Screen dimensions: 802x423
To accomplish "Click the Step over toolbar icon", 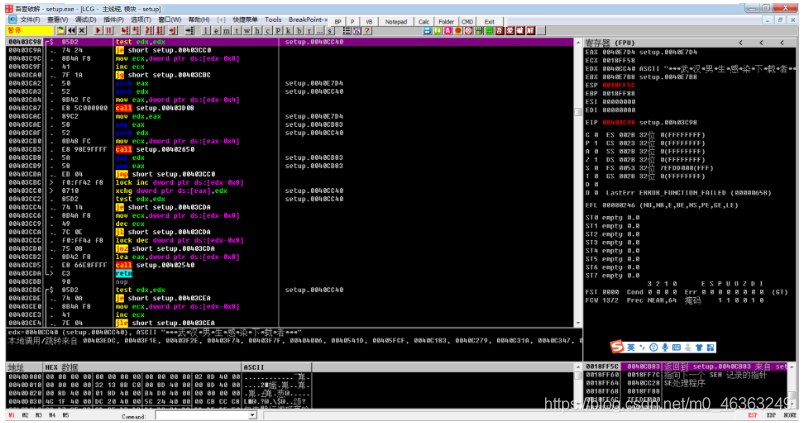I will pos(135,31).
